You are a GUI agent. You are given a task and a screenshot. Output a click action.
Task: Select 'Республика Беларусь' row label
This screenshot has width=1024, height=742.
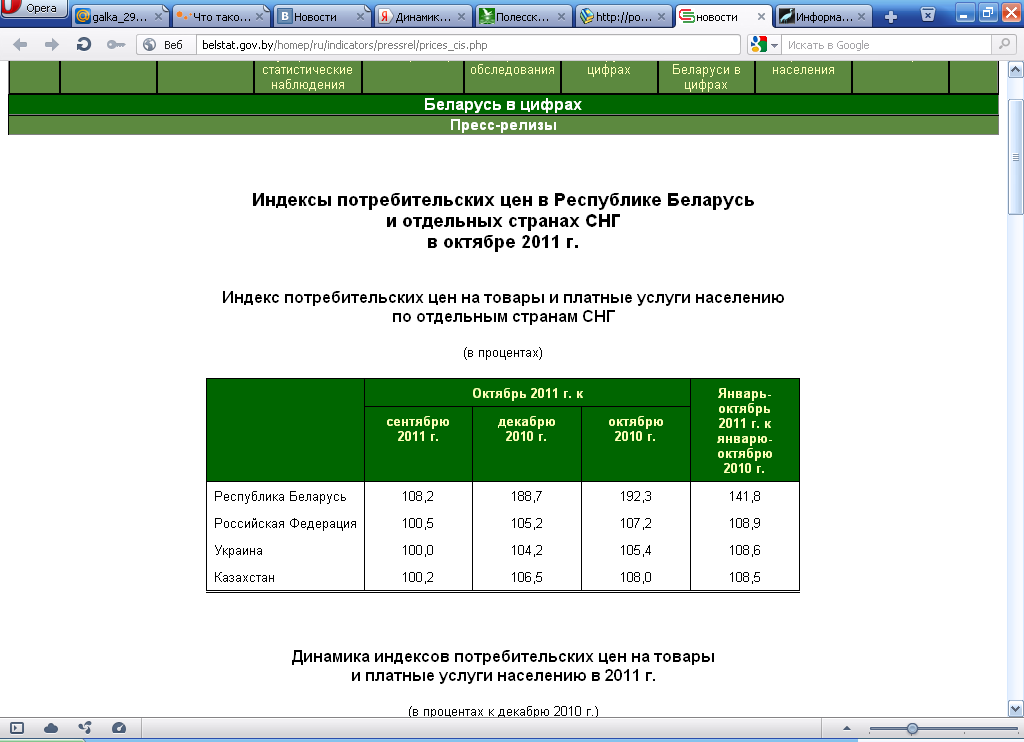280,496
